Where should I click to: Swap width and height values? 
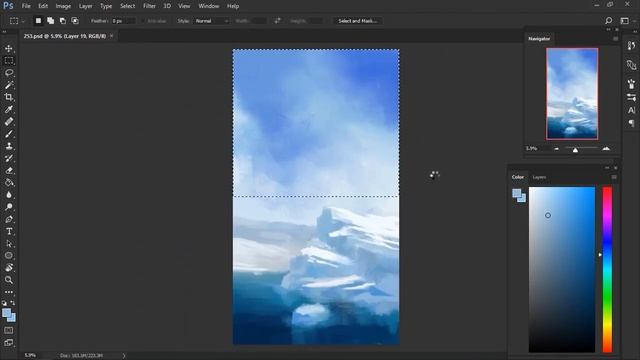click(x=278, y=21)
